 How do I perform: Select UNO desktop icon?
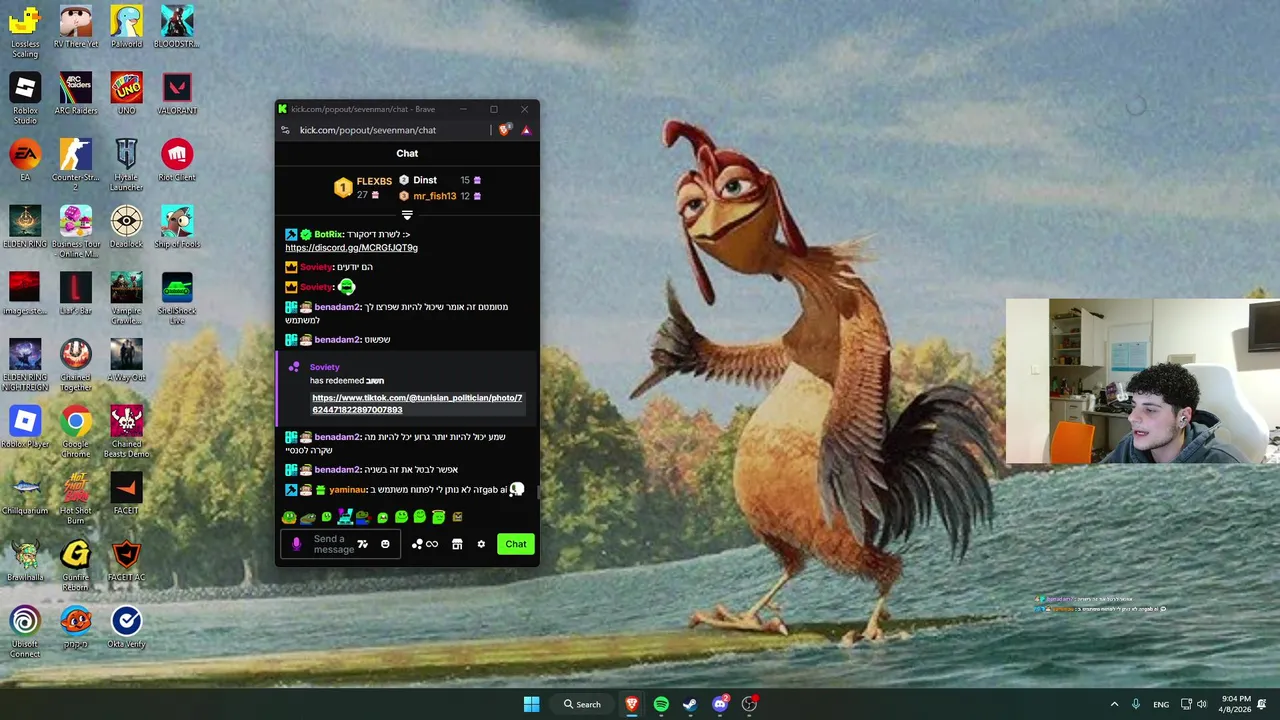pos(126,94)
